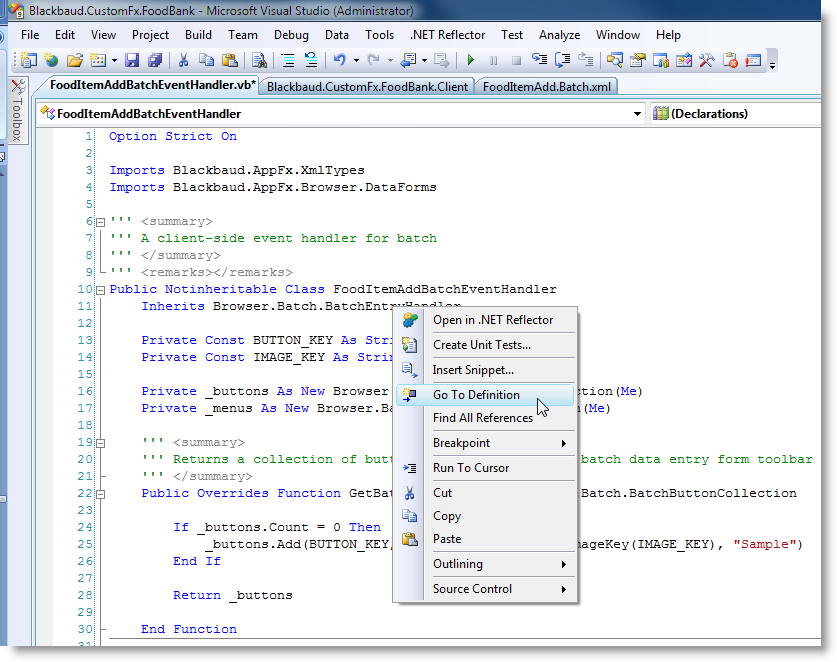
Task: Click the Save All icon
Action: click(x=155, y=60)
